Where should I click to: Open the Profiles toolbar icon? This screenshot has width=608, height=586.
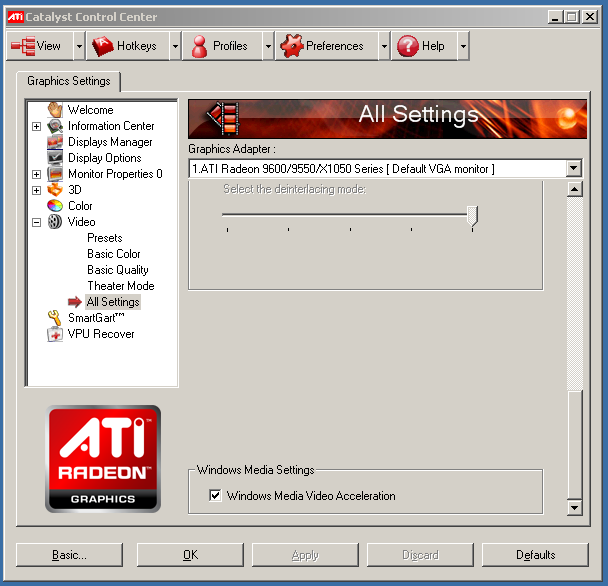pyautogui.click(x=198, y=46)
